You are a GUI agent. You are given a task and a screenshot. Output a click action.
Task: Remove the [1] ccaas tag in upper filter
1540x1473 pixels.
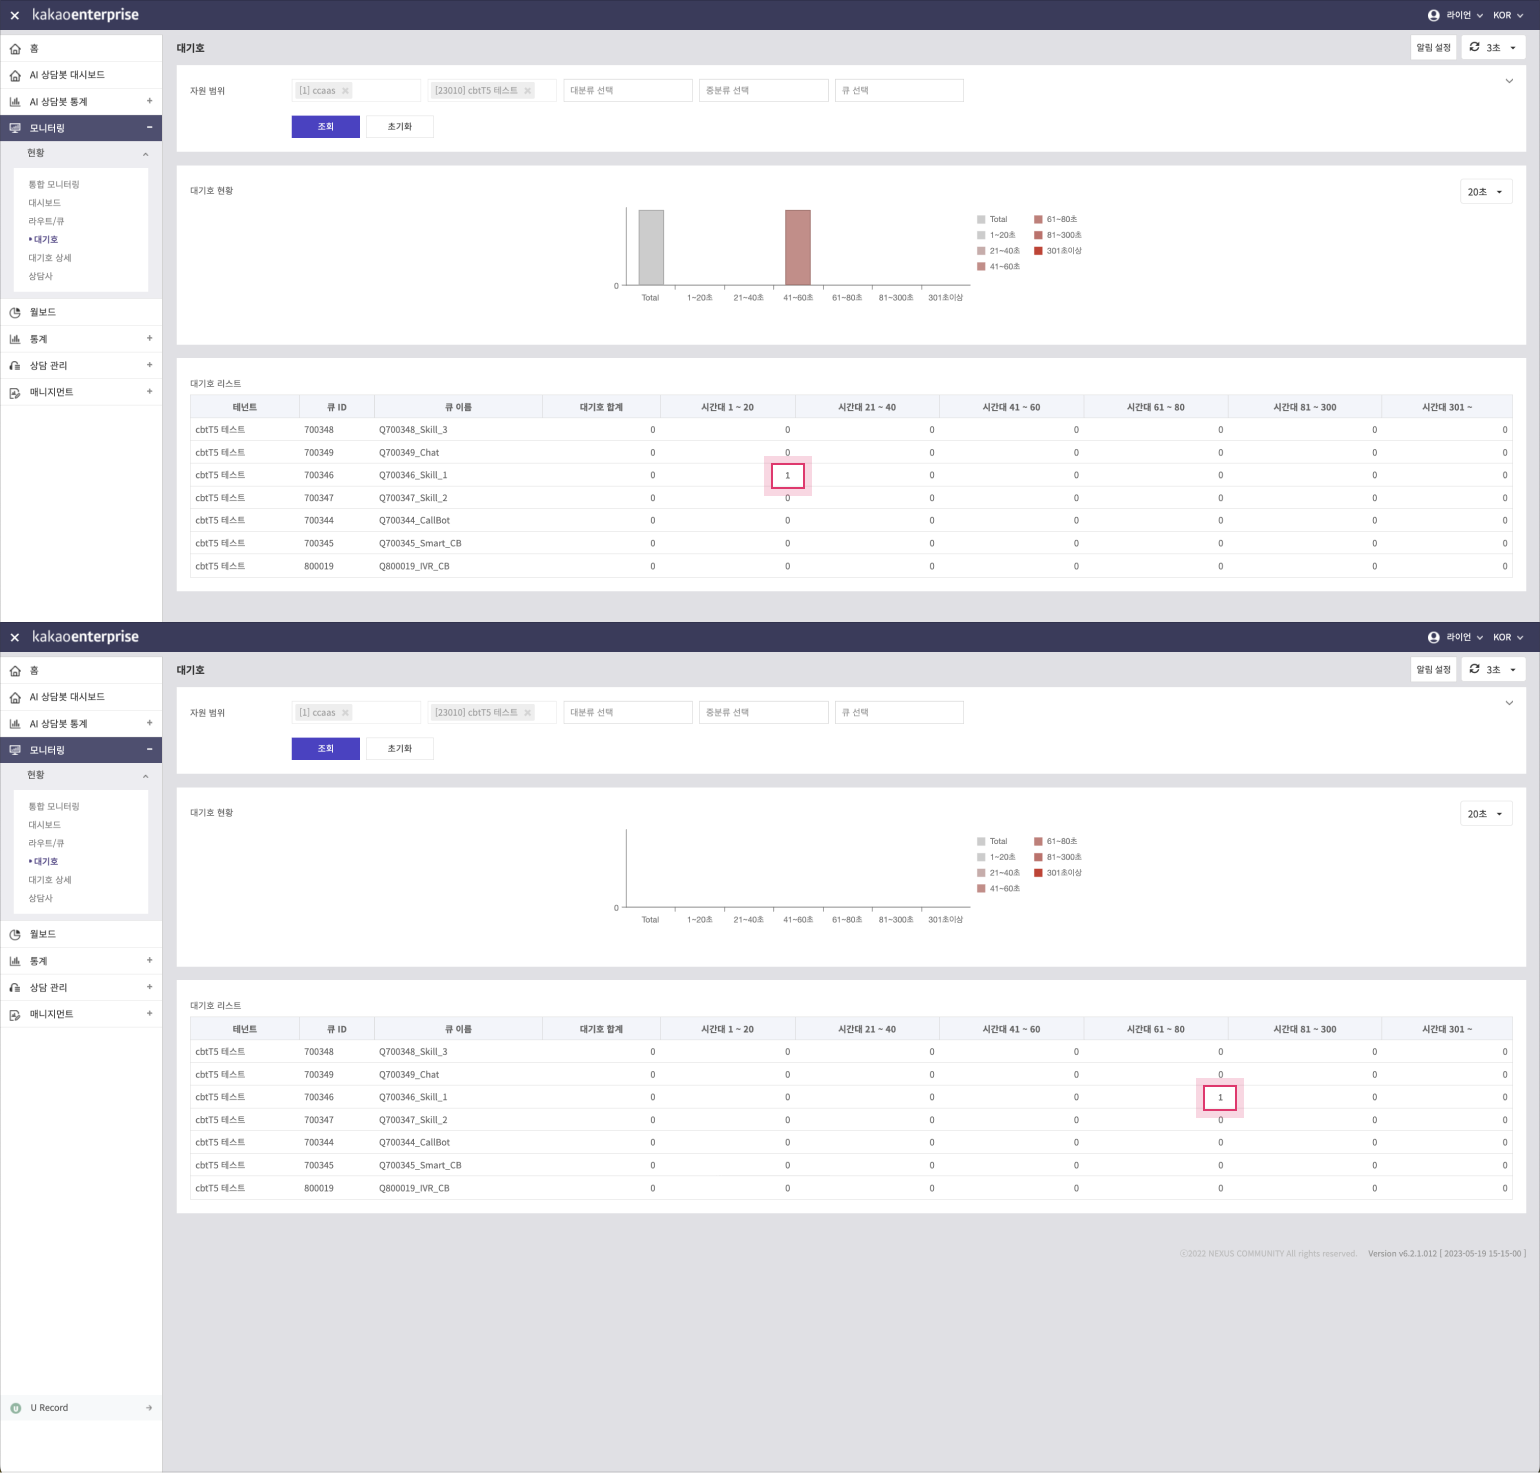[x=346, y=91]
